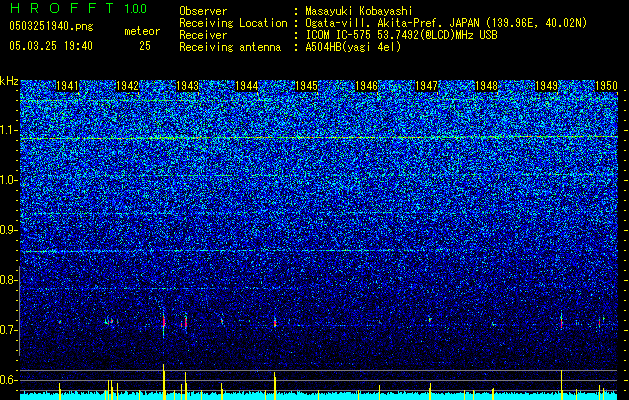Select the filename 0503251940.png
This screenshot has width=629, height=400.
click(x=51, y=26)
